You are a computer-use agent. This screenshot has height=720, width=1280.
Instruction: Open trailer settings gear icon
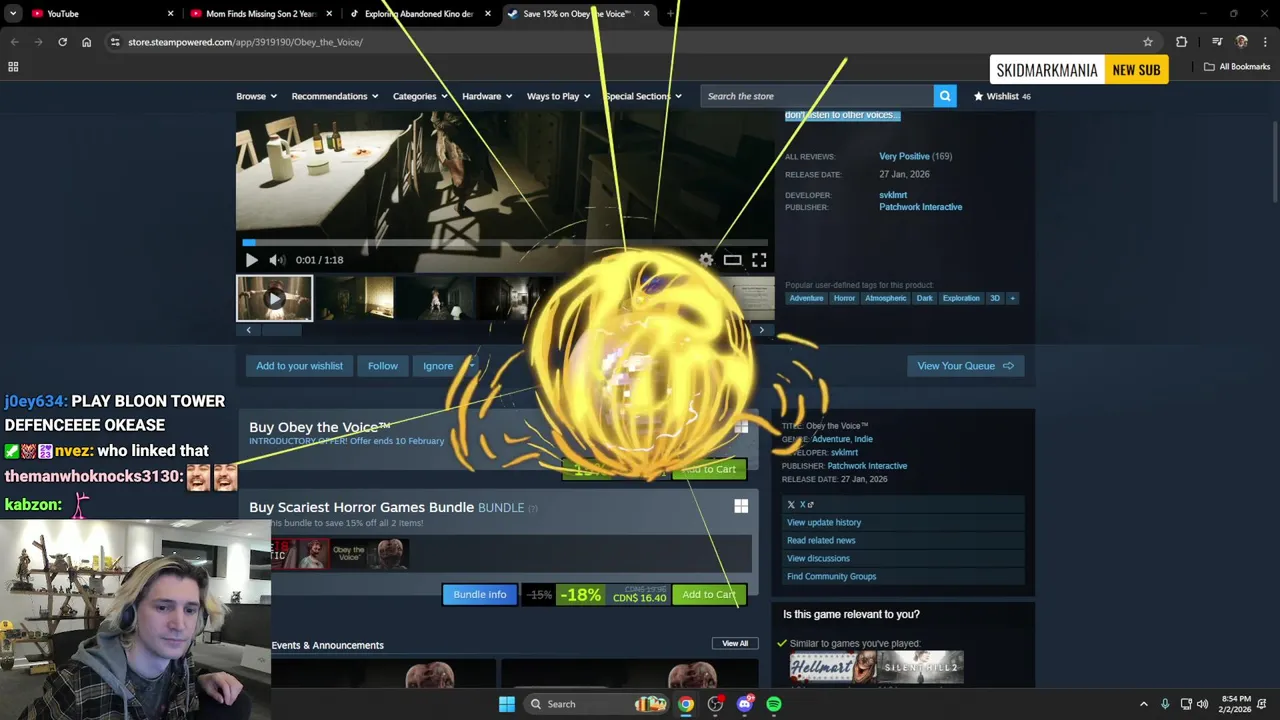[706, 260]
